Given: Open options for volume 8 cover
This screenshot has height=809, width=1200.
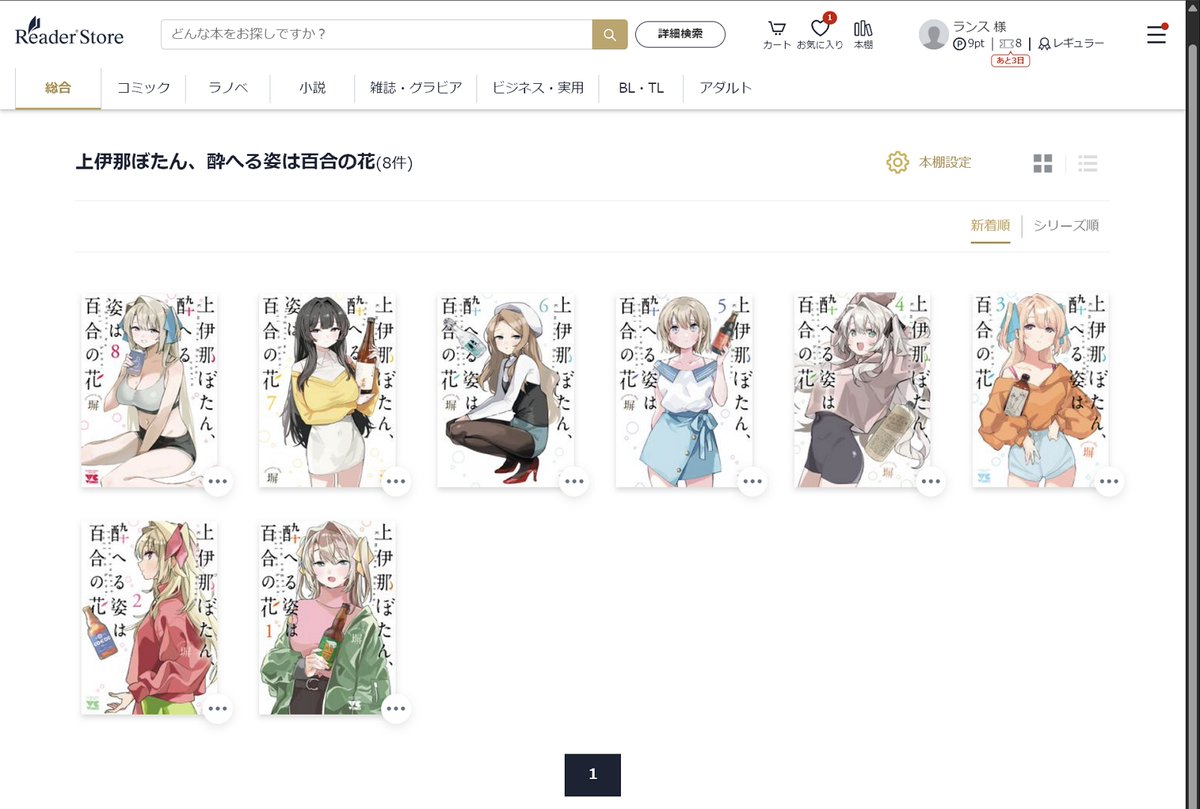Looking at the screenshot, I should pos(218,481).
